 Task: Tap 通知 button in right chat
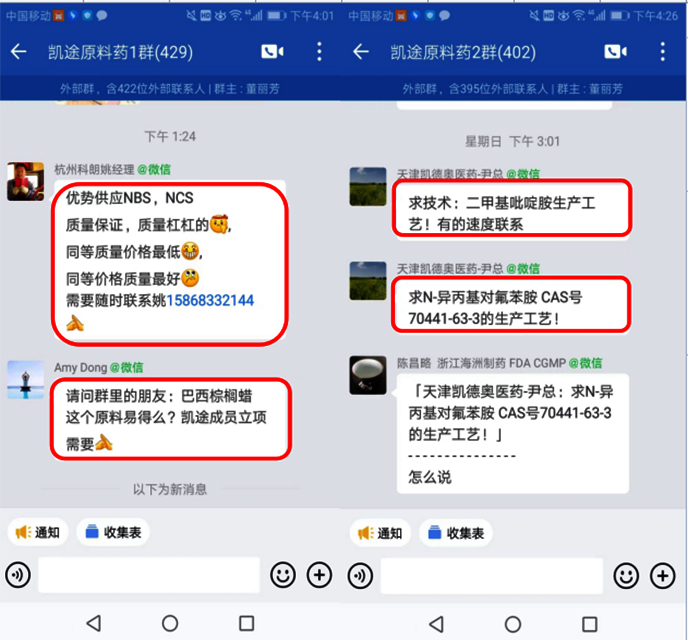[380, 533]
